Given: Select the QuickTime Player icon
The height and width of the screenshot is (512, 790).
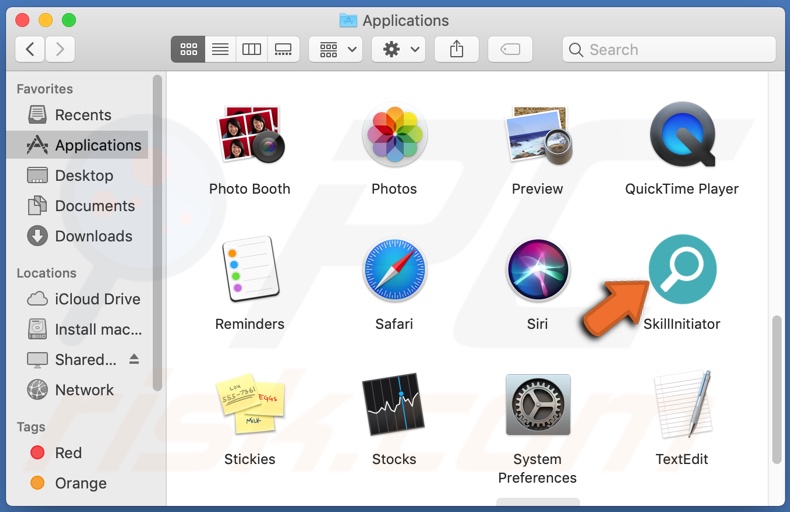Looking at the screenshot, I should pos(682,136).
